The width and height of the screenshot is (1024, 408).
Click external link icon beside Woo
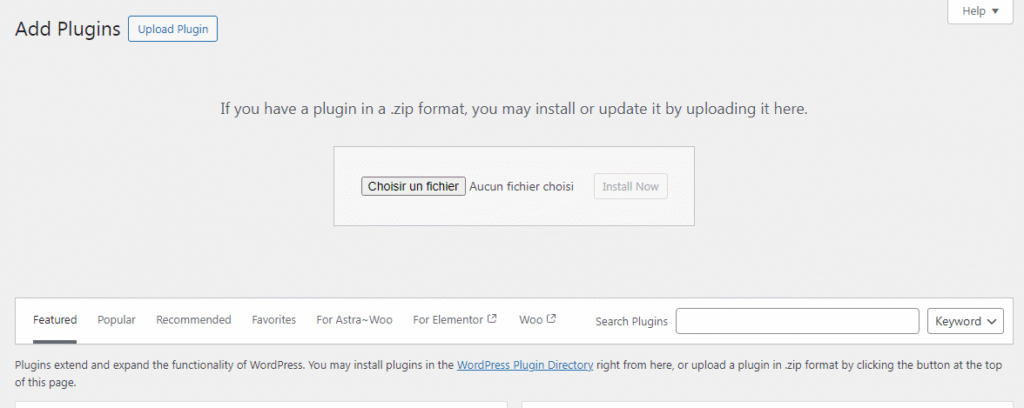pyautogui.click(x=551, y=320)
